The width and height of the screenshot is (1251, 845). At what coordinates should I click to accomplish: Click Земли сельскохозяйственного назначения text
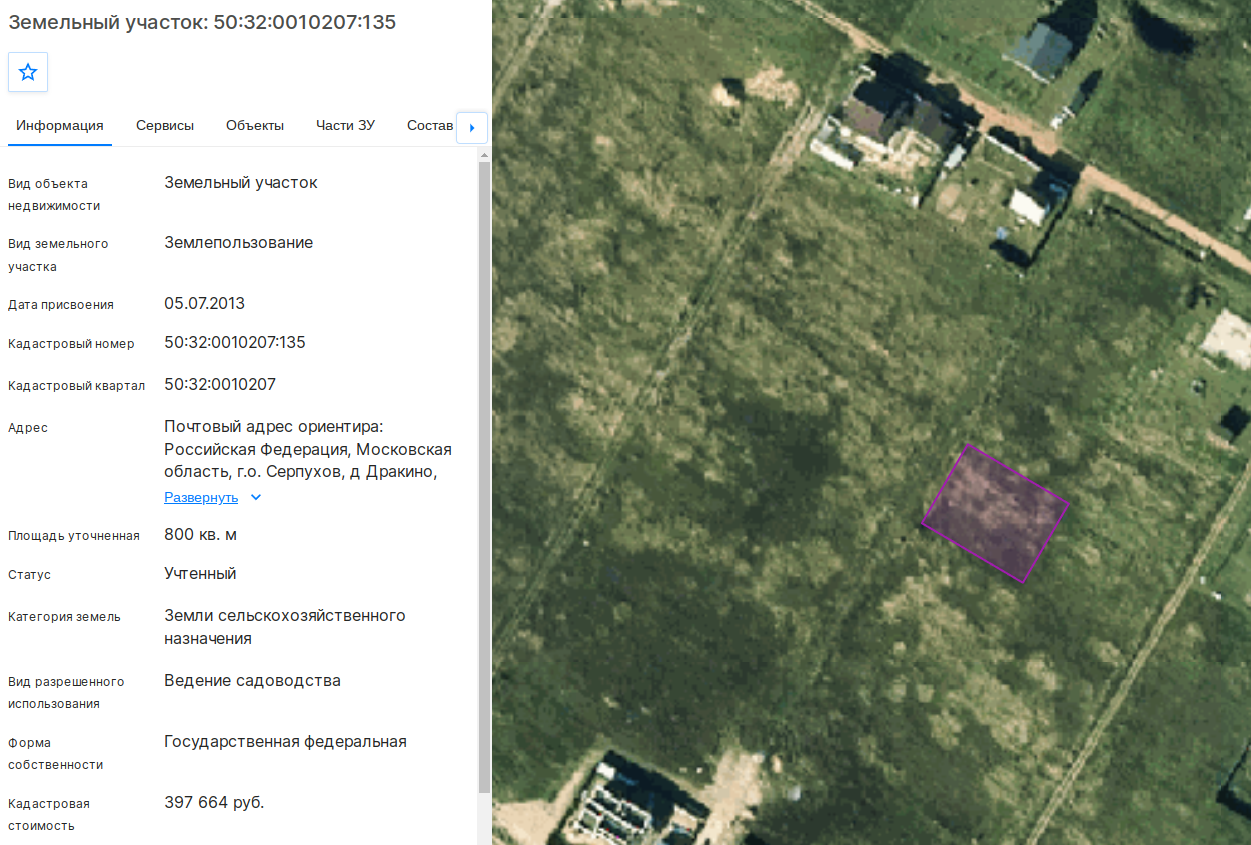(x=285, y=626)
